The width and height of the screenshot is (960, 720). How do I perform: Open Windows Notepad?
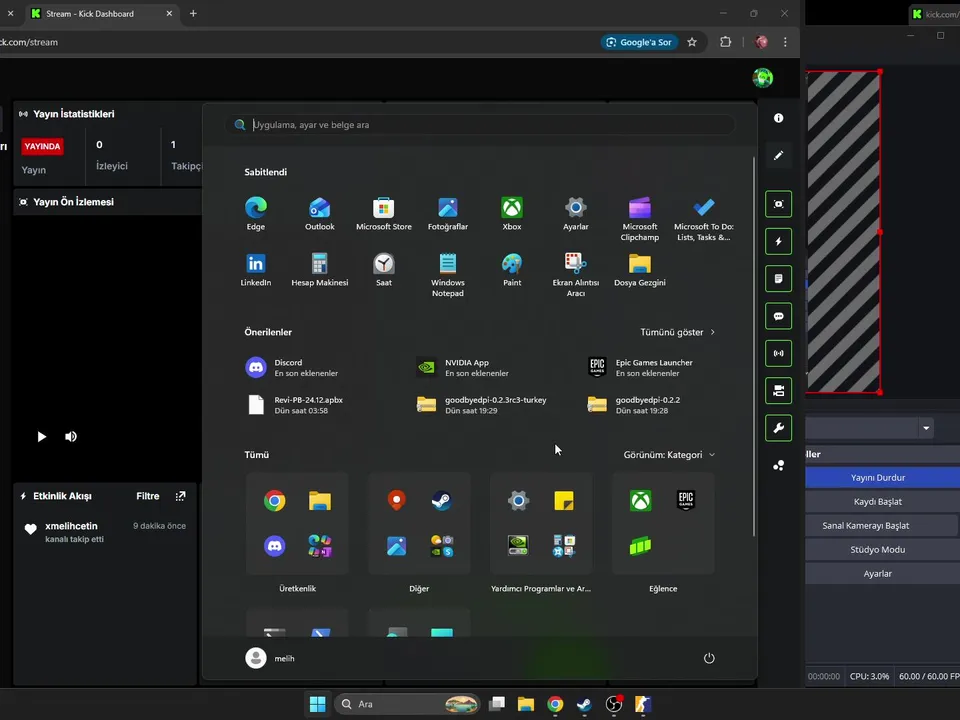click(x=448, y=275)
